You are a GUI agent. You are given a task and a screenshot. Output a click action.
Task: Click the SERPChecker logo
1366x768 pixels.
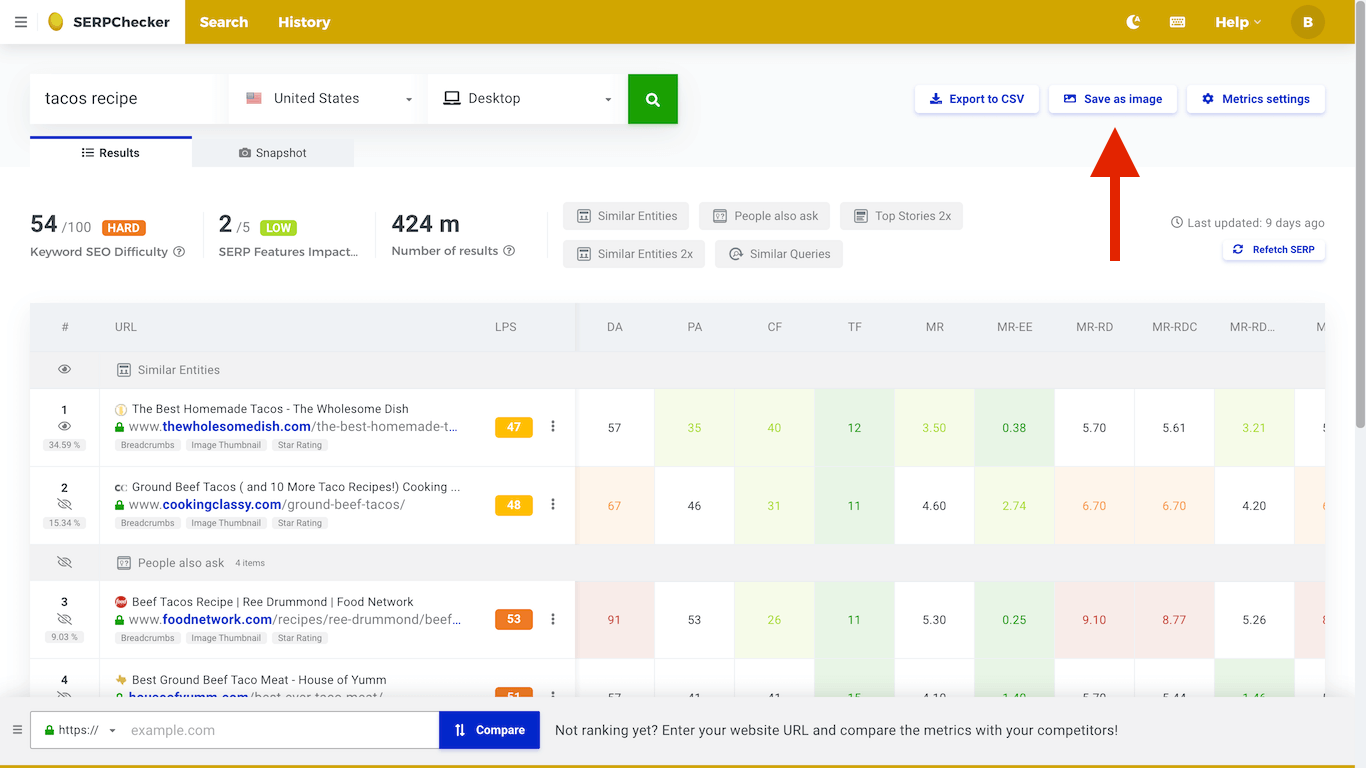(x=109, y=22)
